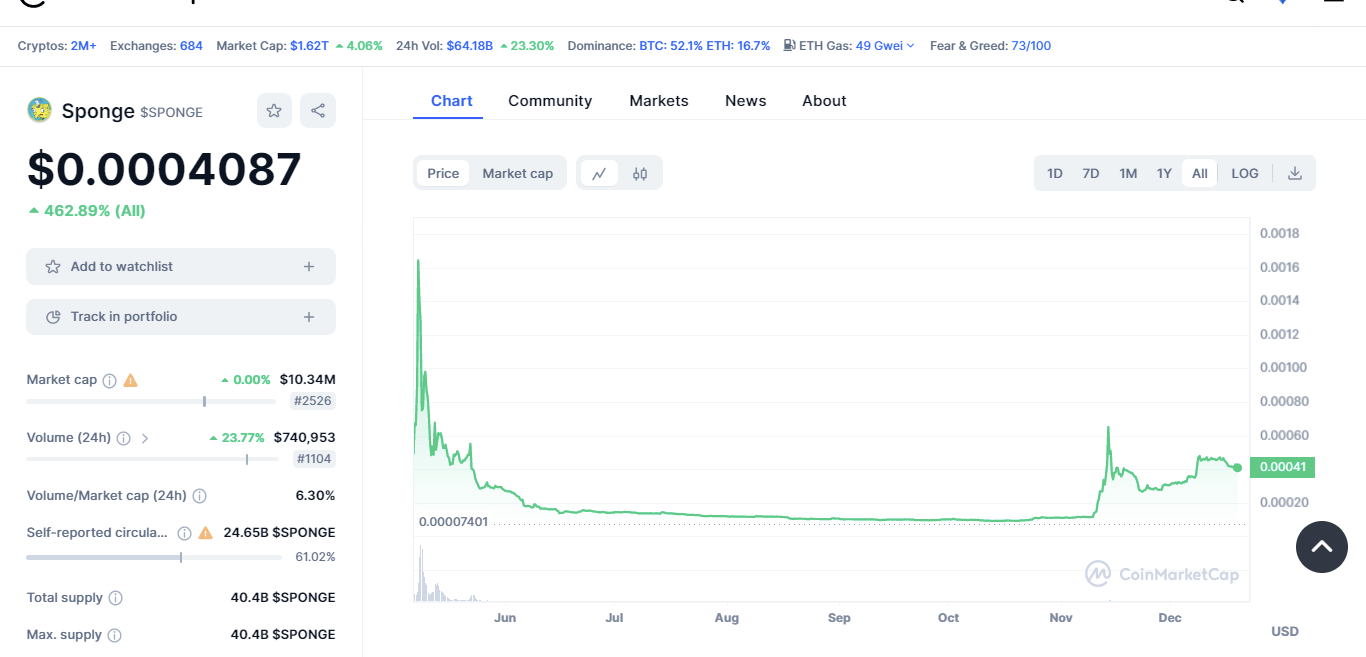The image size is (1366, 657).
Task: Click Total supply info icon
Action: (116, 598)
